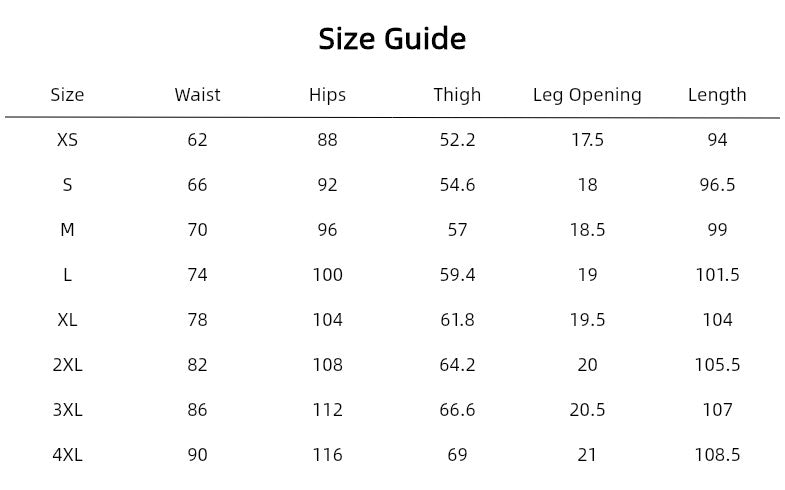Click the Size column header
Viewport: 785px width, 490px height.
[x=67, y=95]
